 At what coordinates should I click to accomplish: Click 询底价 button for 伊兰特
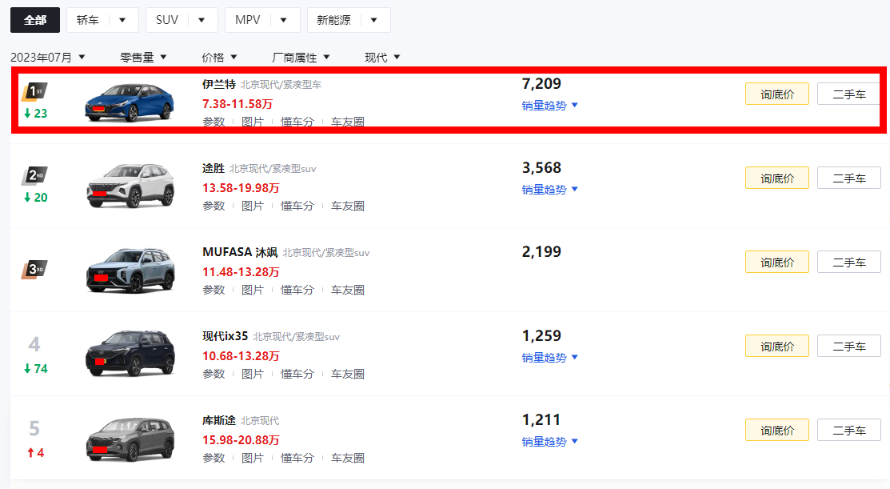[x=777, y=94]
